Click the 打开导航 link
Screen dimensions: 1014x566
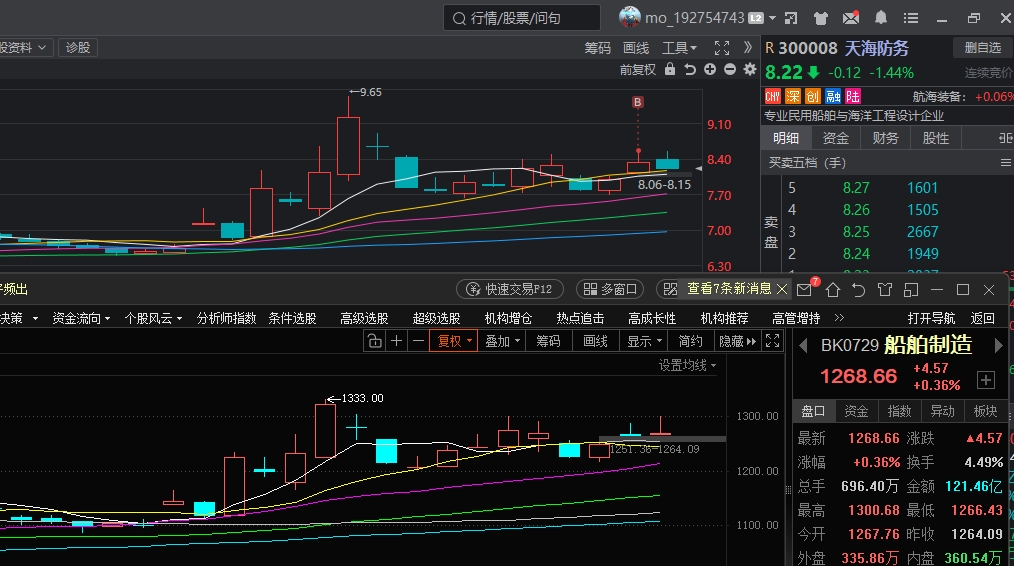coord(931,318)
